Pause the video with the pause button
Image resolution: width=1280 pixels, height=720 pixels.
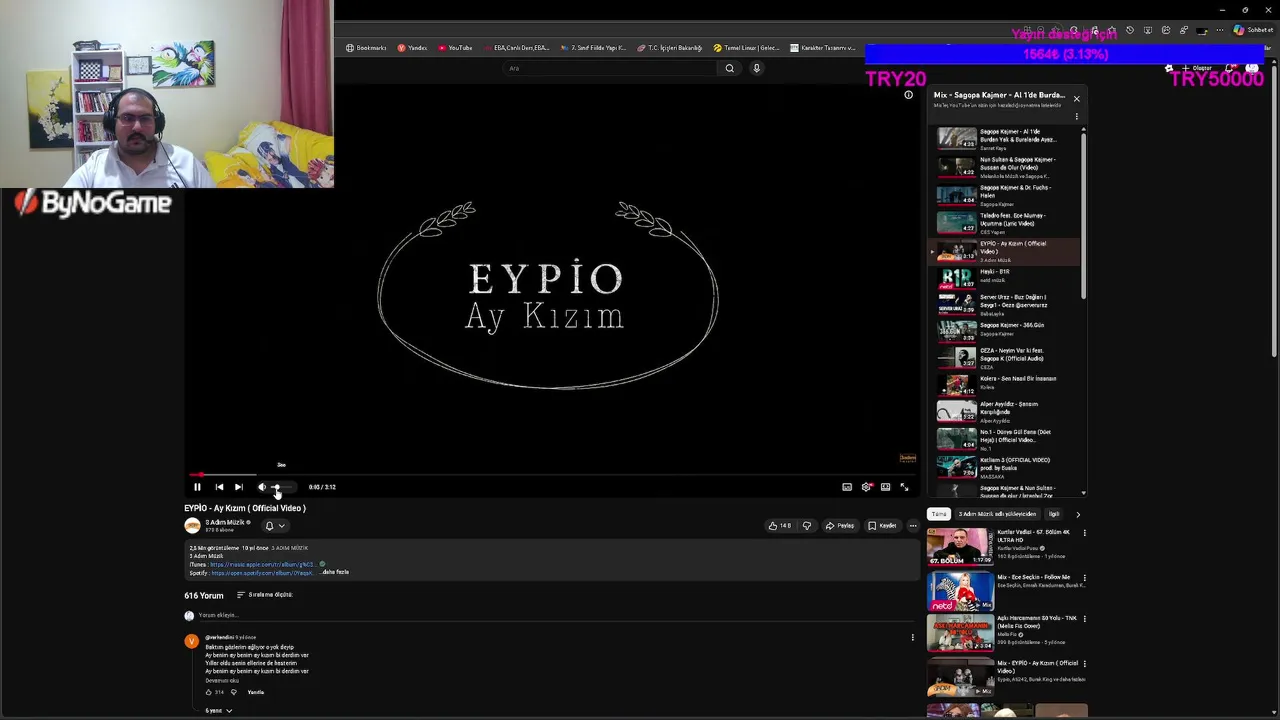tap(197, 487)
